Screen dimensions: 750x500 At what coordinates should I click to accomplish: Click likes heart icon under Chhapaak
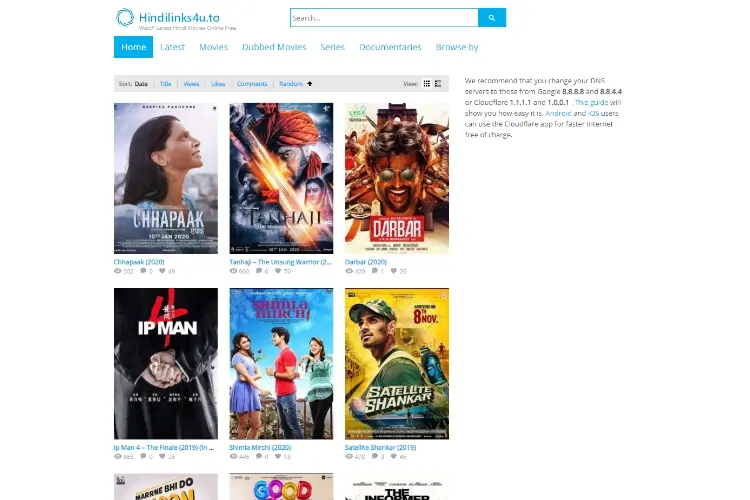tap(162, 271)
